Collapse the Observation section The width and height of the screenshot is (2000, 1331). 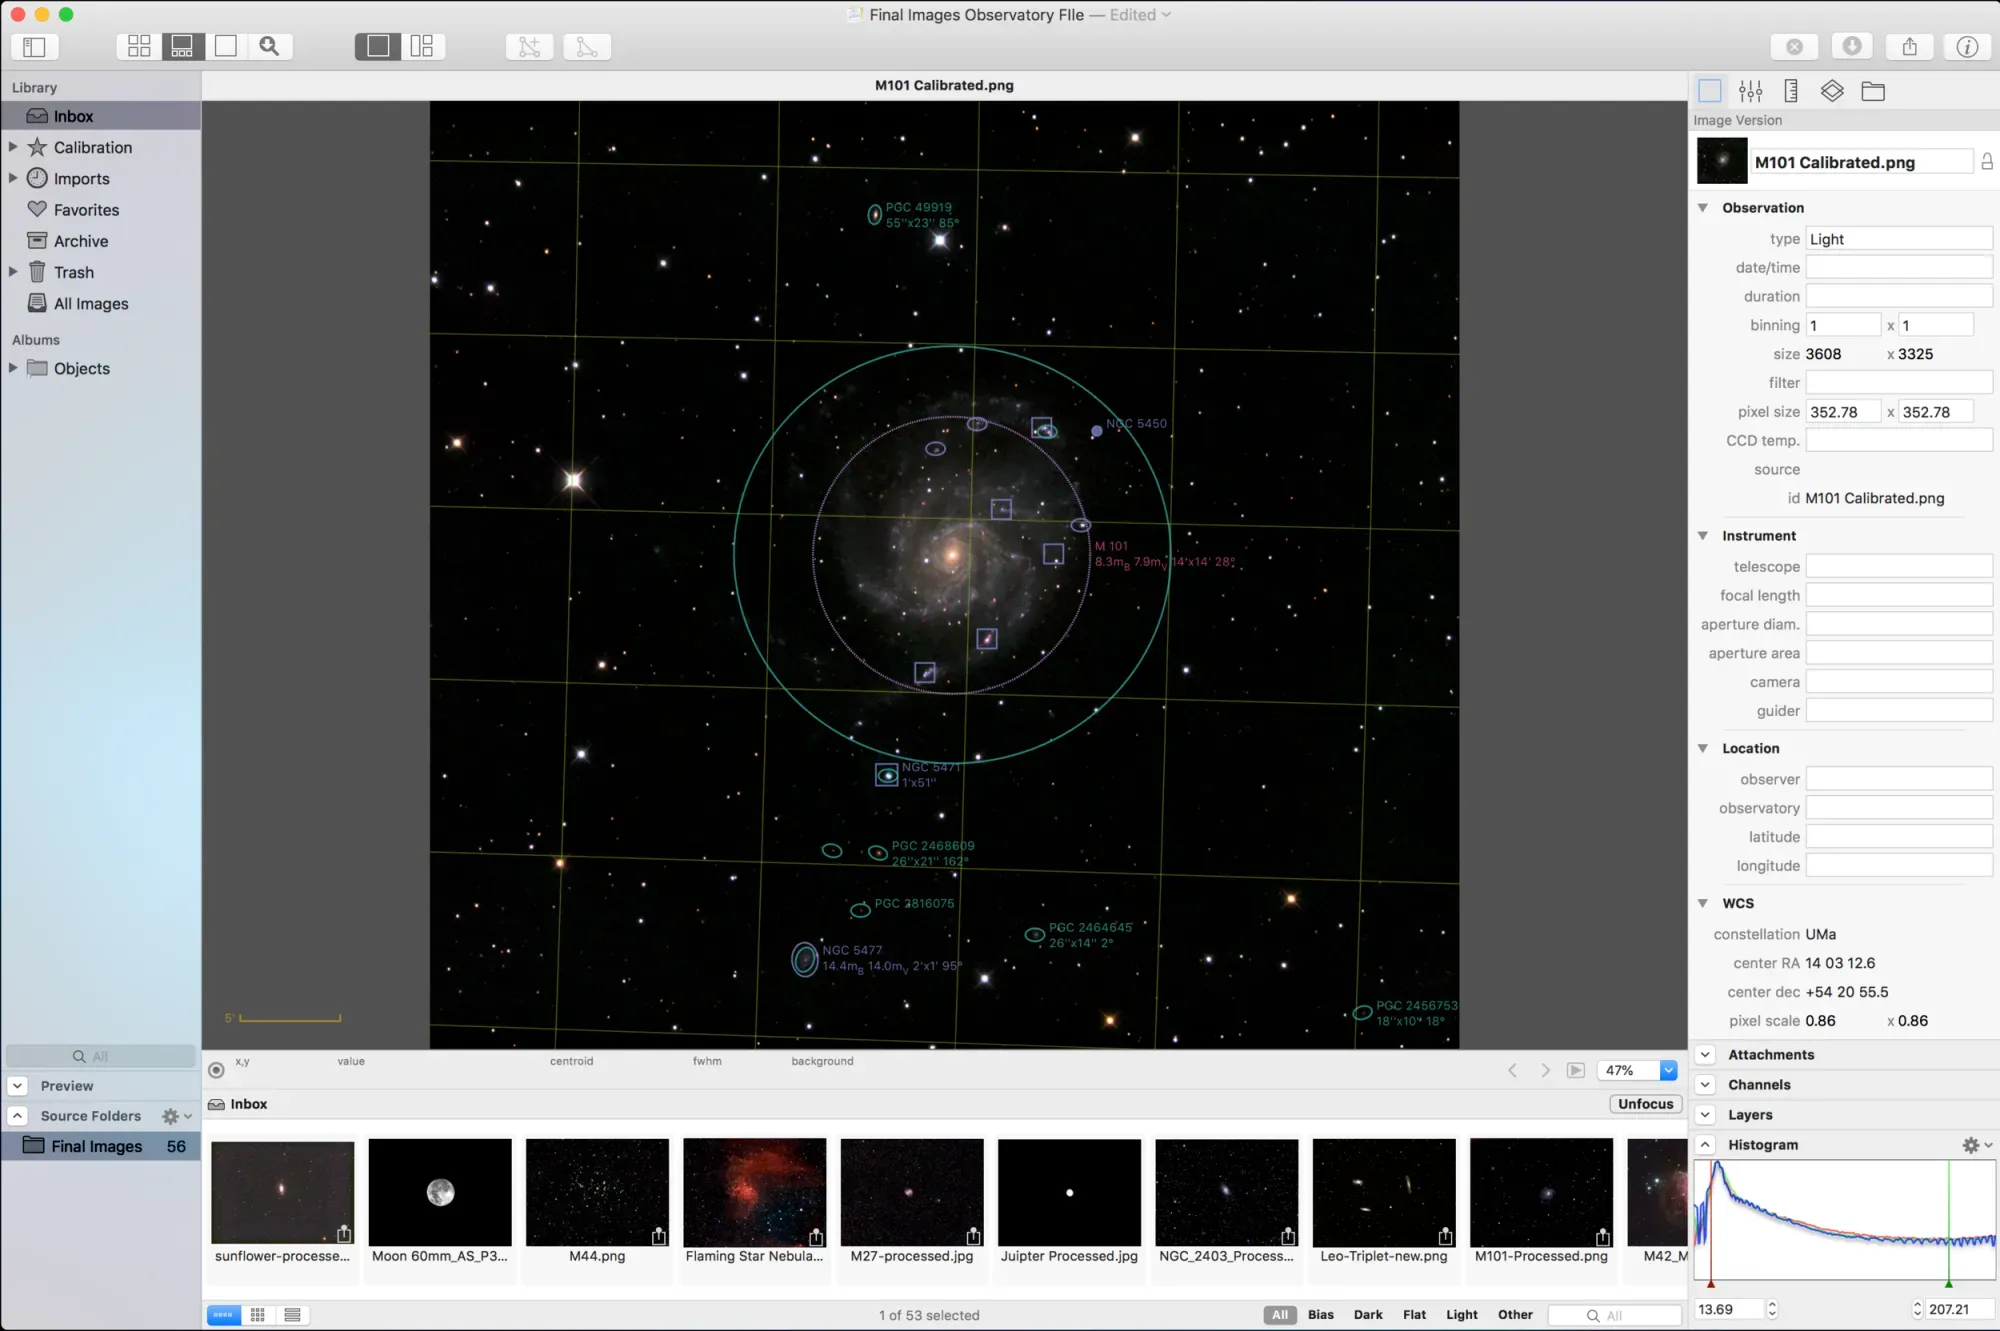(1704, 207)
